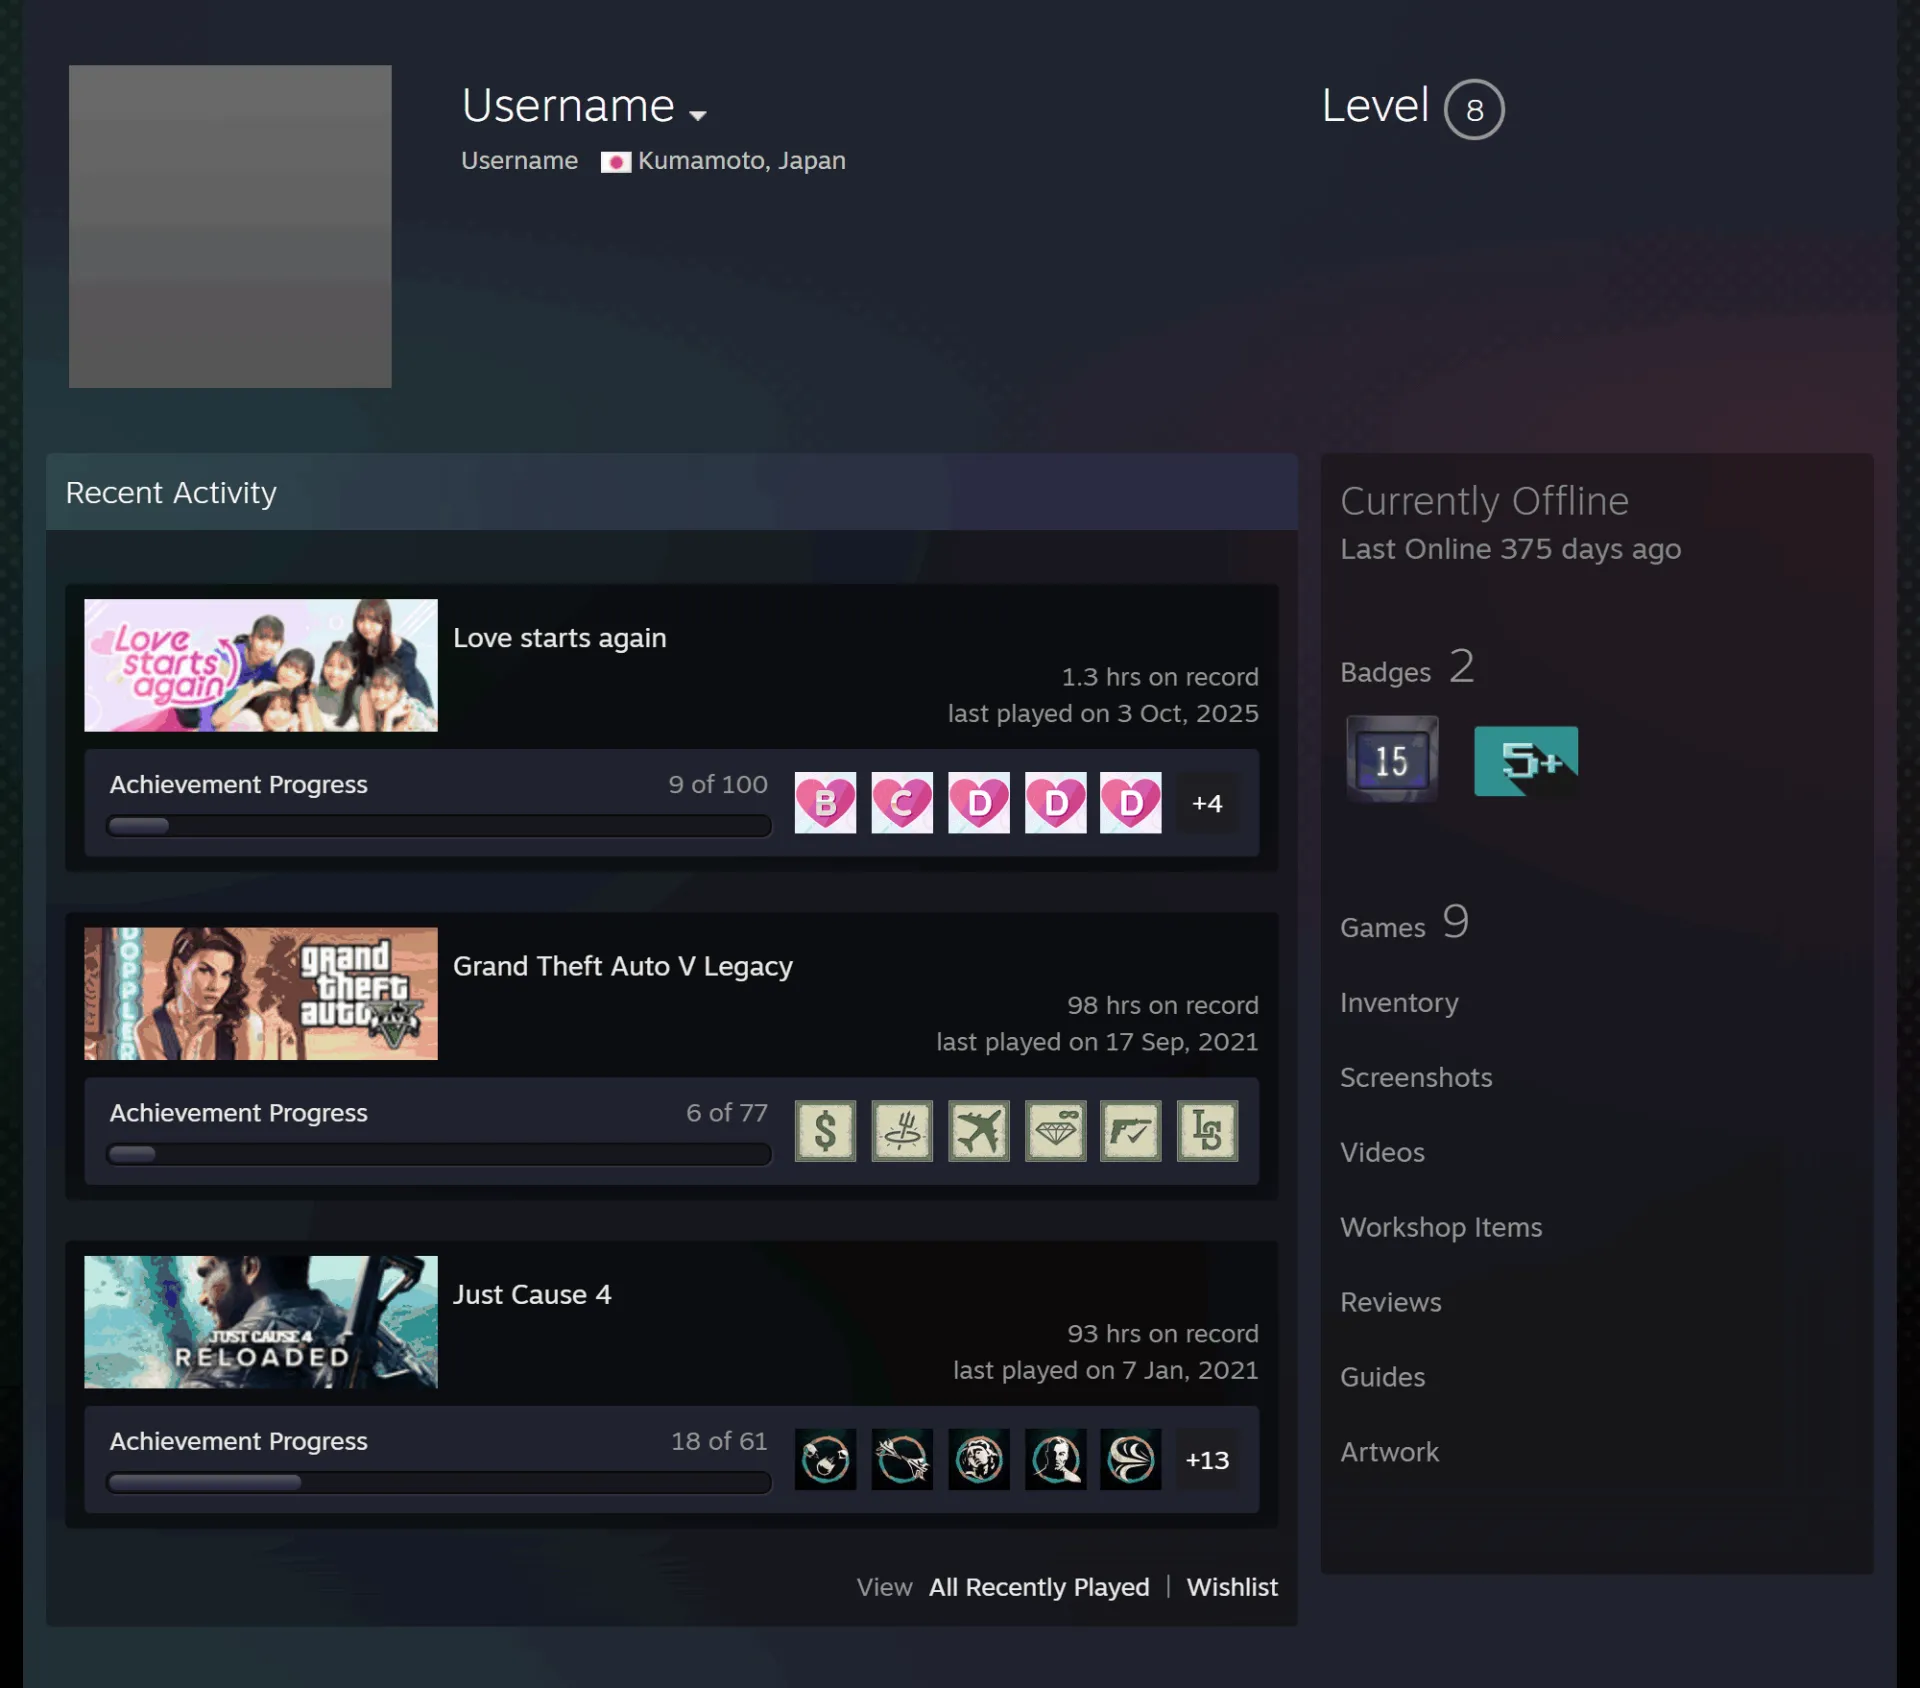The height and width of the screenshot is (1688, 1920).
Task: Click the LS GTA V achievement icon
Action: (x=1208, y=1131)
